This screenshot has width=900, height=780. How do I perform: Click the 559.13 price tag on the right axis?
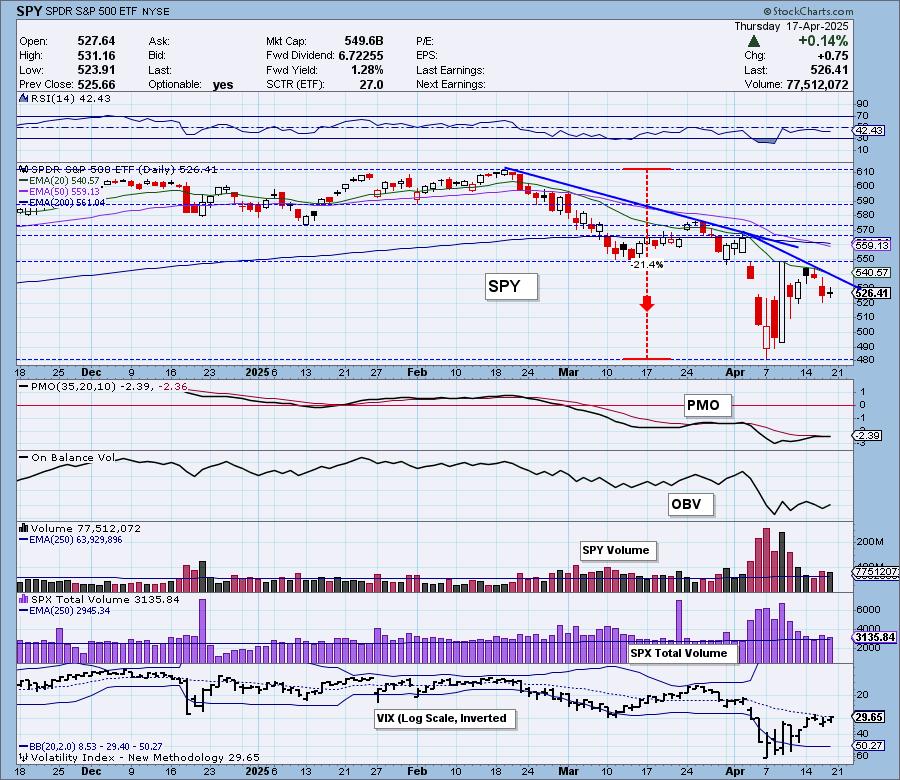(x=872, y=245)
